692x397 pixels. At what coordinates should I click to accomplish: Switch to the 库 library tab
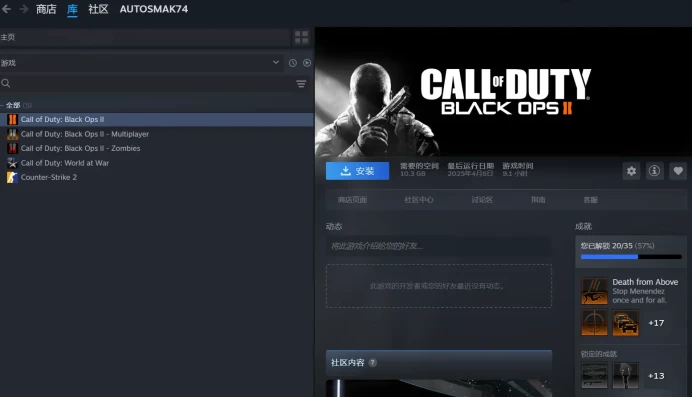click(x=72, y=9)
